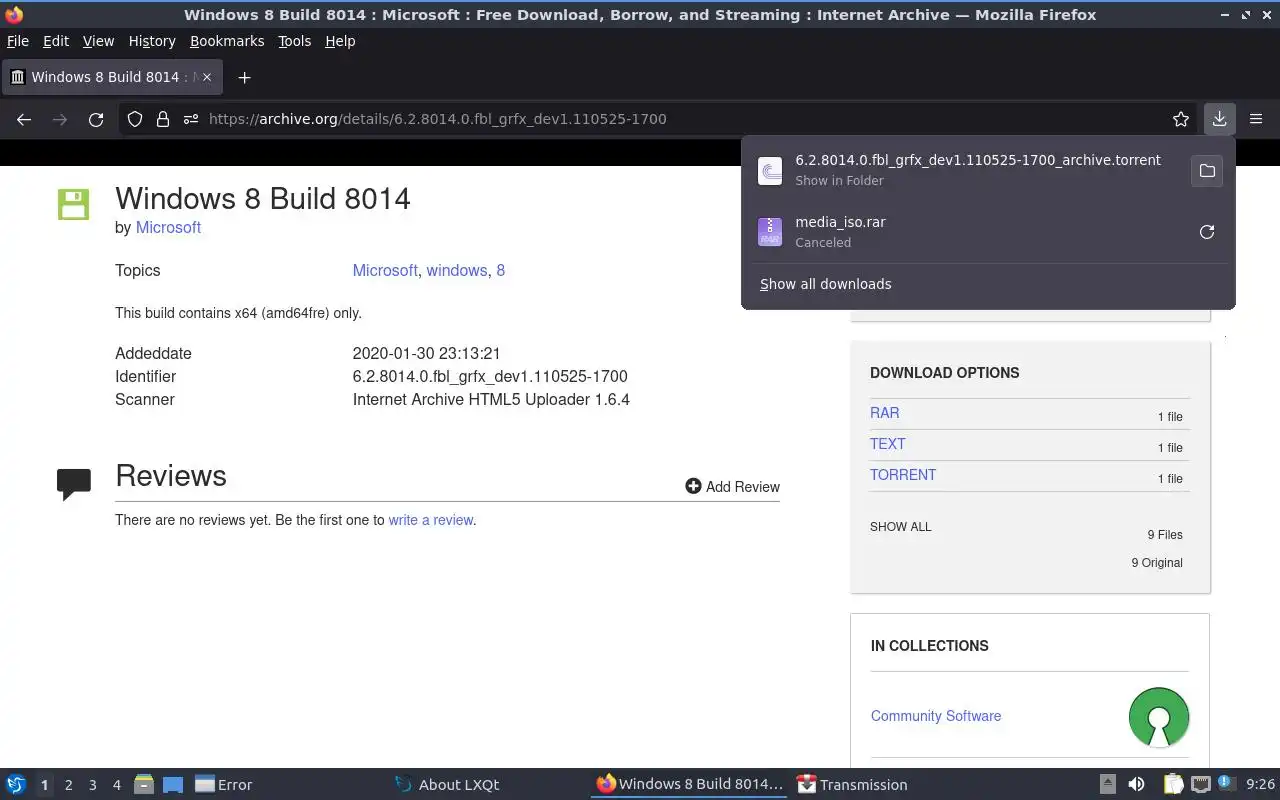This screenshot has width=1280, height=800.
Task: Switch to virtual desktop 3
Action: (92, 785)
